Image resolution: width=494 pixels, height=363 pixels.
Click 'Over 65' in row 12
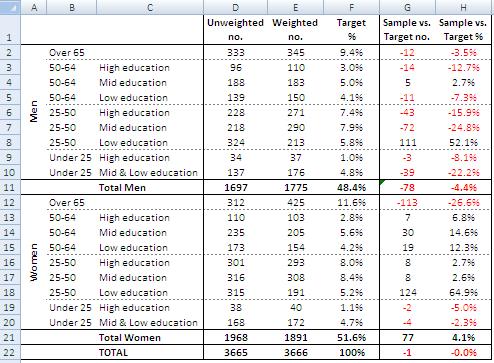(67, 203)
